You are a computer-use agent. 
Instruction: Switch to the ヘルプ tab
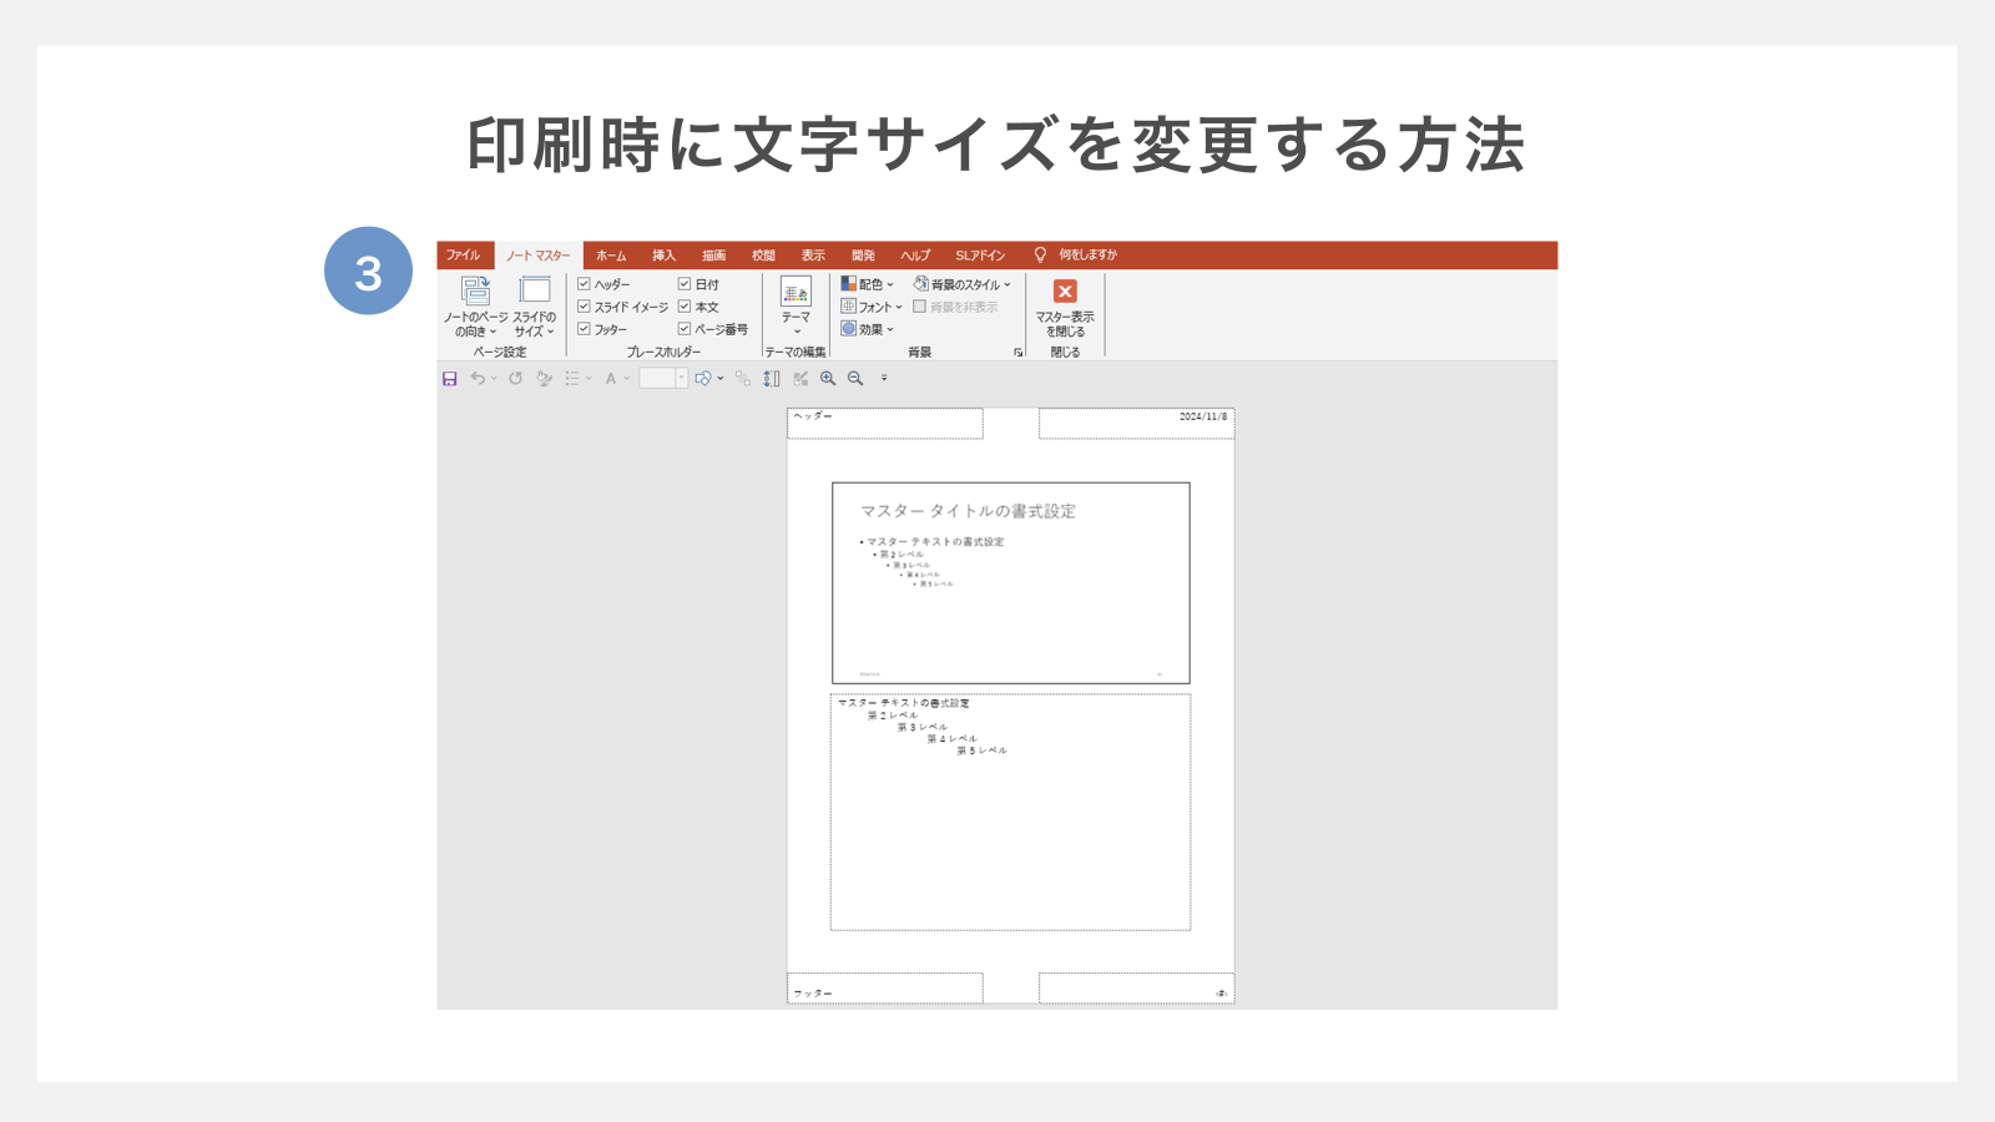pyautogui.click(x=915, y=255)
